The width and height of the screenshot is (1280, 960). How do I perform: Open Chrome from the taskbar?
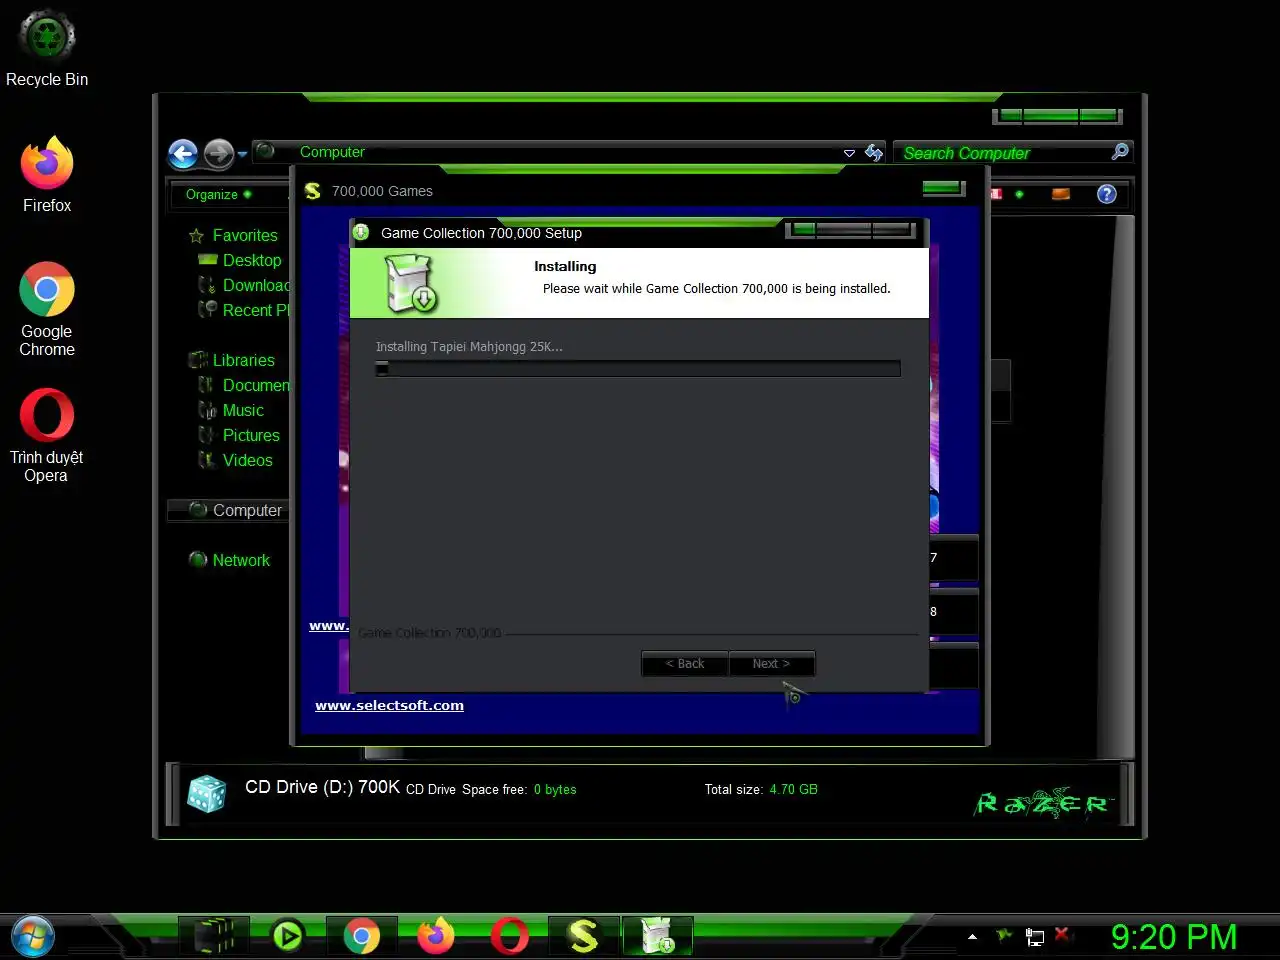tap(362, 936)
